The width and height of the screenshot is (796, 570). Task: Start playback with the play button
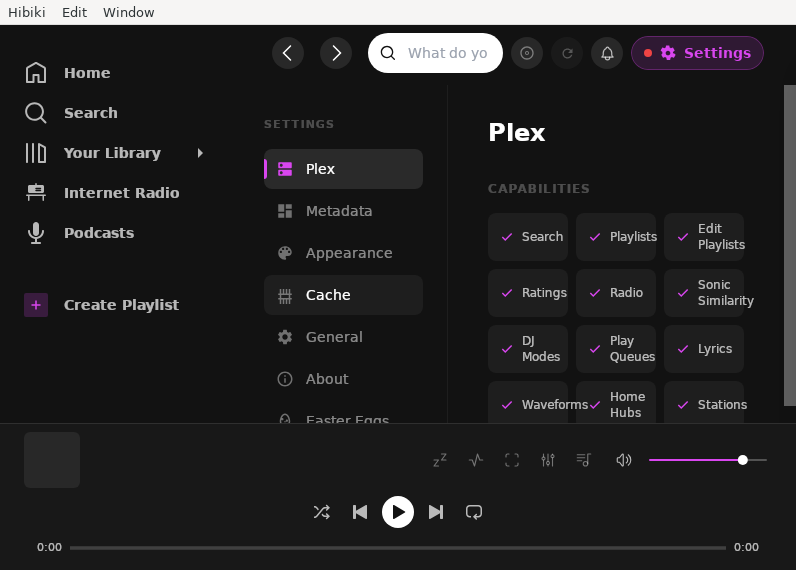398,512
